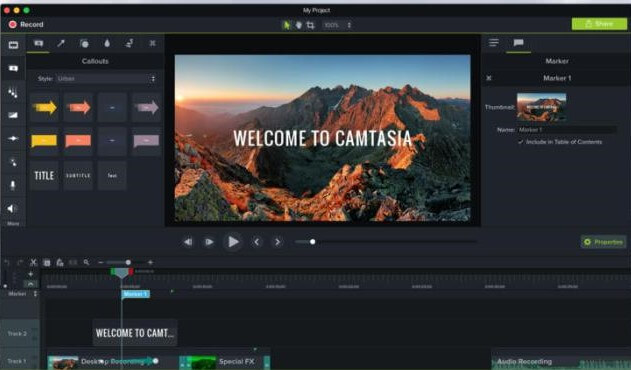The height and width of the screenshot is (370, 631).
Task: Click the Redo arrow in timeline toolbar
Action: [x=20, y=263]
